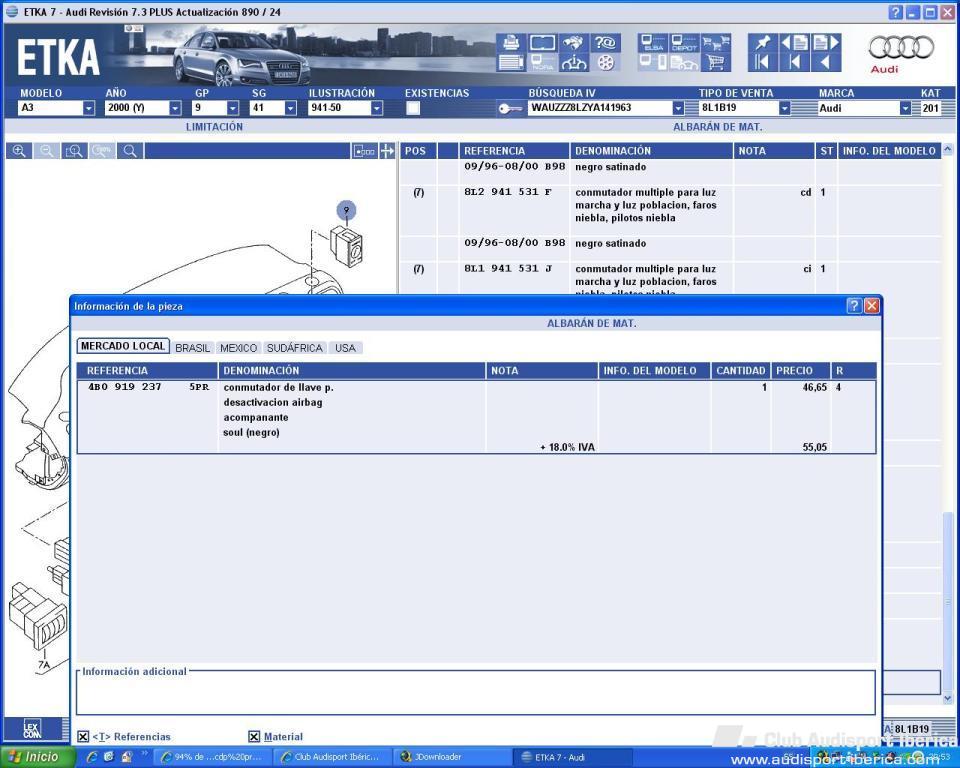960x768 pixels.
Task: Click the print icon in the toolbar
Action: pos(511,42)
